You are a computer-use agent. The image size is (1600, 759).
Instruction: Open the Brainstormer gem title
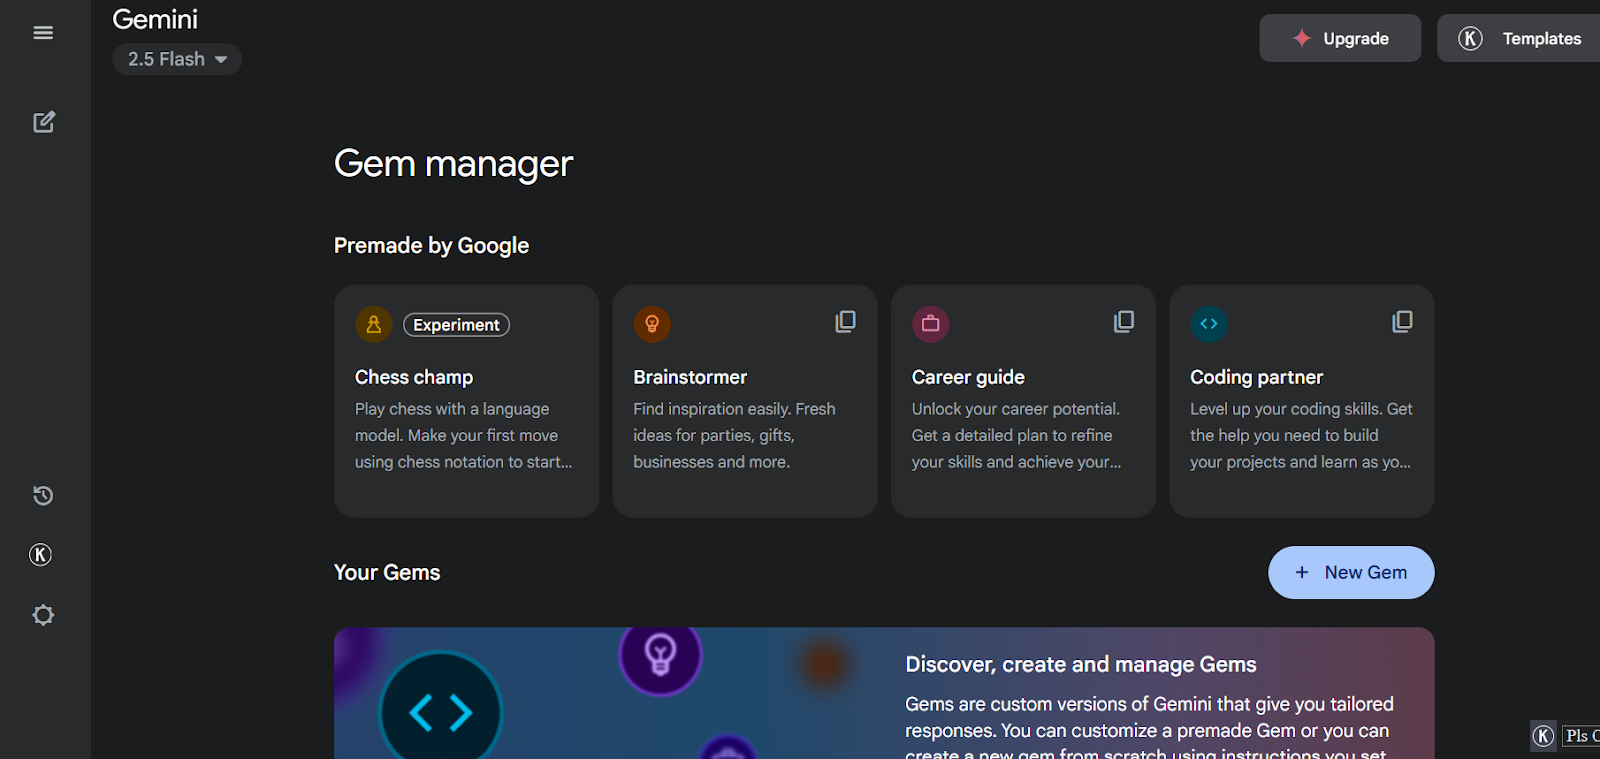(690, 377)
